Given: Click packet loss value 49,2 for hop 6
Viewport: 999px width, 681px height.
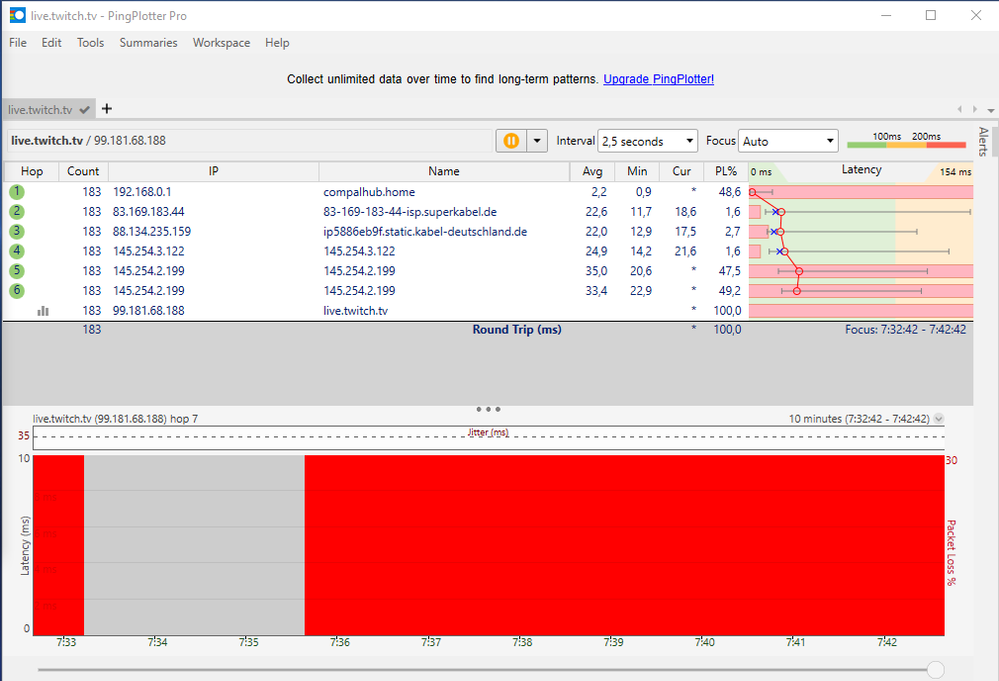Looking at the screenshot, I should pos(729,290).
